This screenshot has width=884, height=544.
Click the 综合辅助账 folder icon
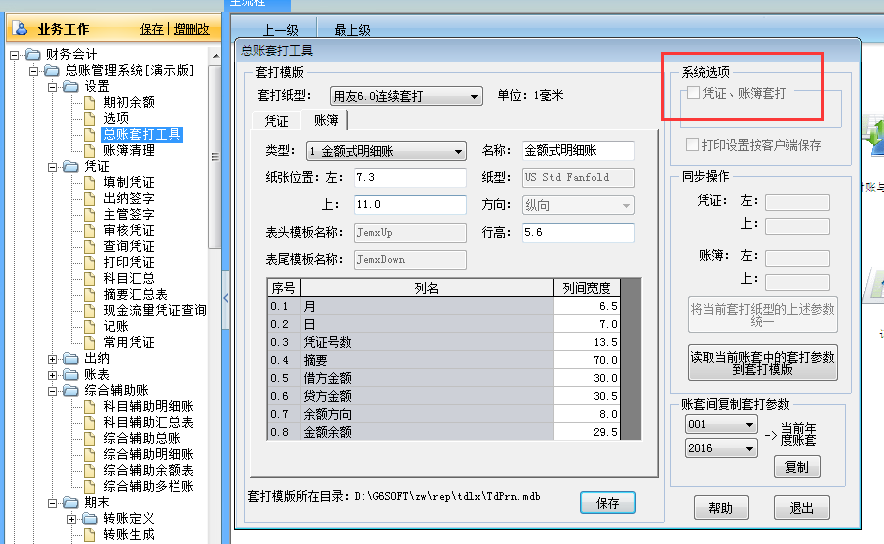[71, 390]
